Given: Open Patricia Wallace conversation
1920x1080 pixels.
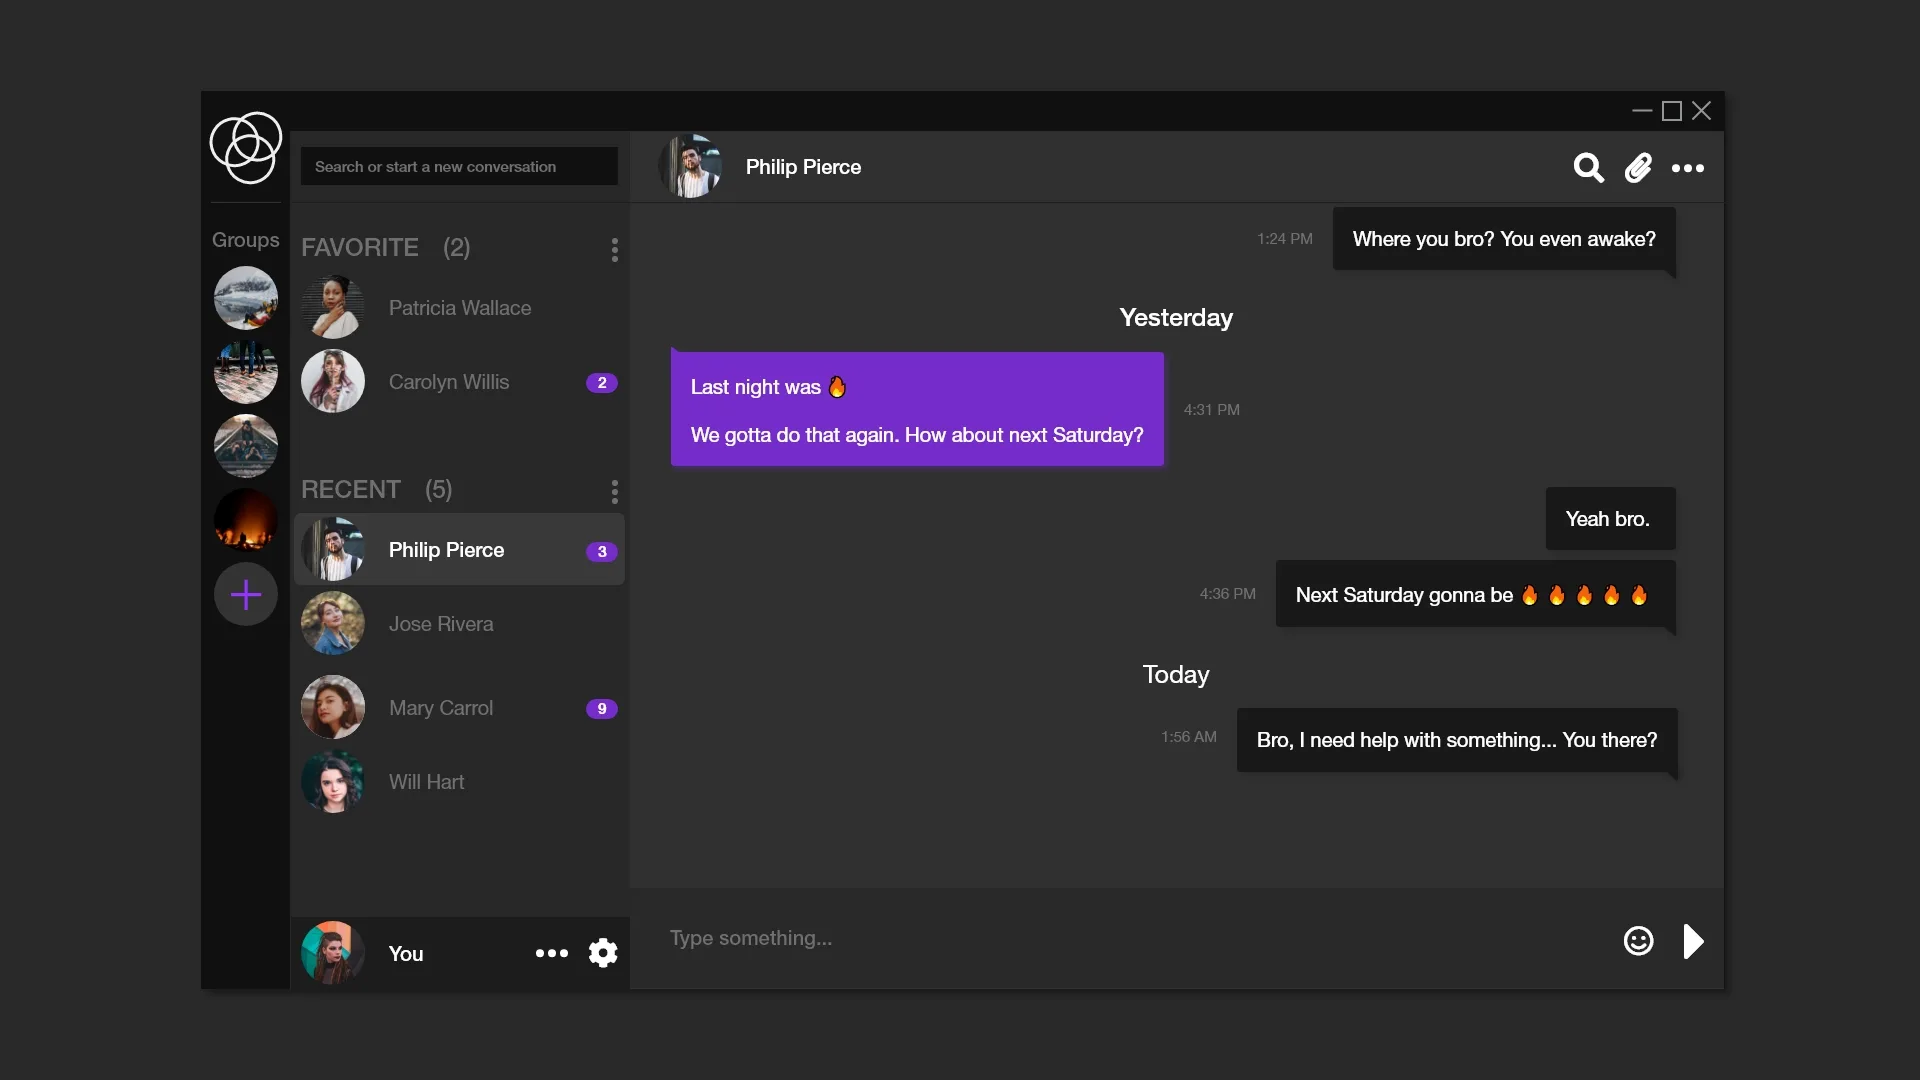Looking at the screenshot, I should (460, 308).
